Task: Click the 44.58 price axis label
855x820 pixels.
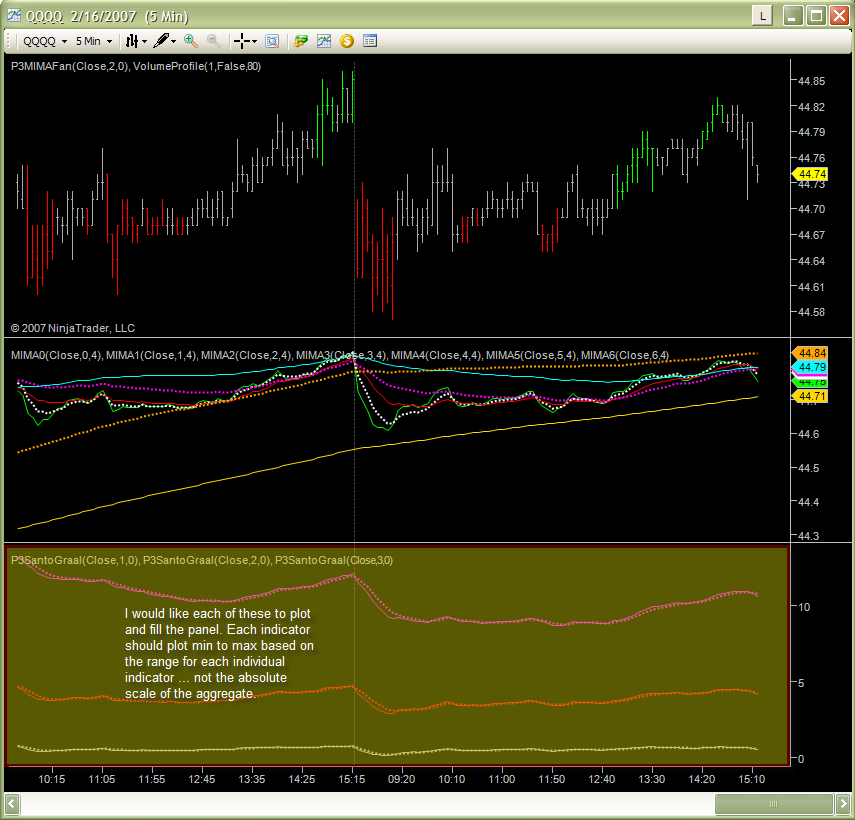Action: pos(811,312)
